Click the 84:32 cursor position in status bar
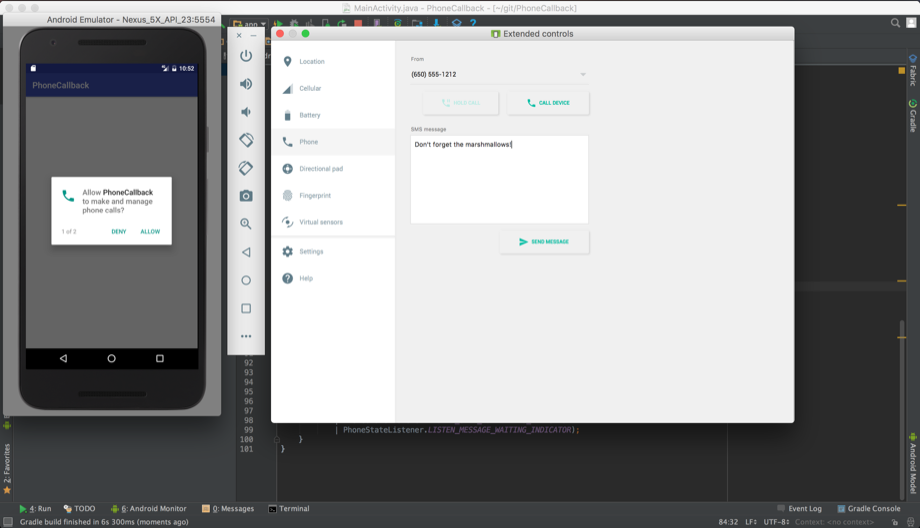 click(x=728, y=522)
